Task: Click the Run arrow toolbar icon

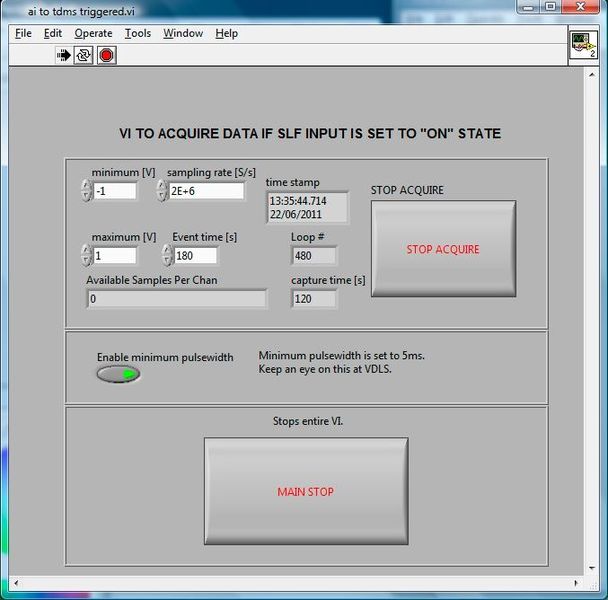Action: 64,55
